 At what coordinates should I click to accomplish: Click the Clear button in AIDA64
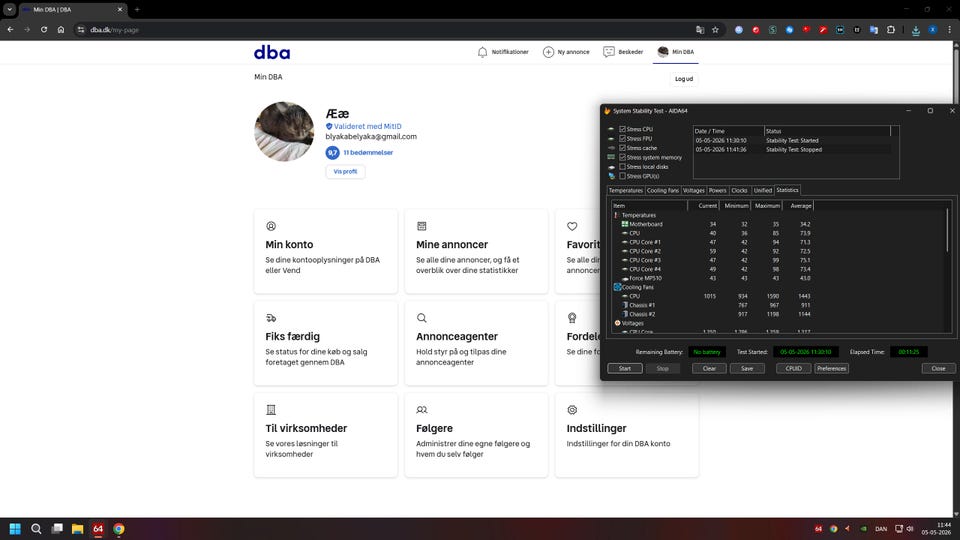[x=709, y=369]
